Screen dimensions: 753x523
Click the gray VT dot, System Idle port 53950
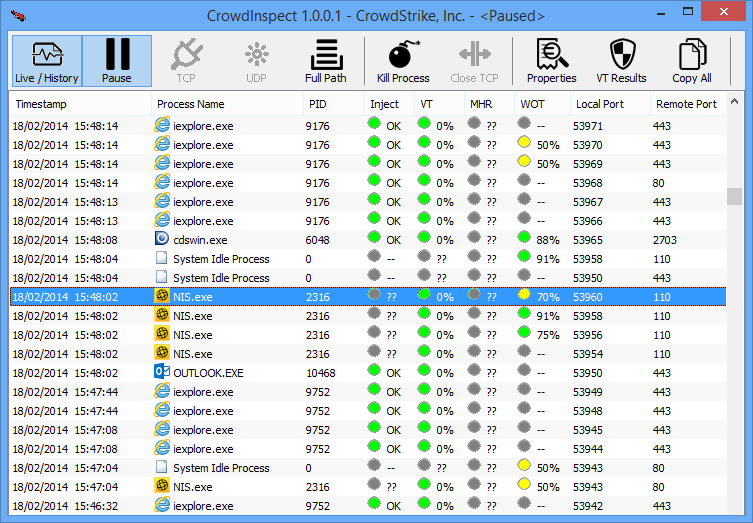point(424,275)
